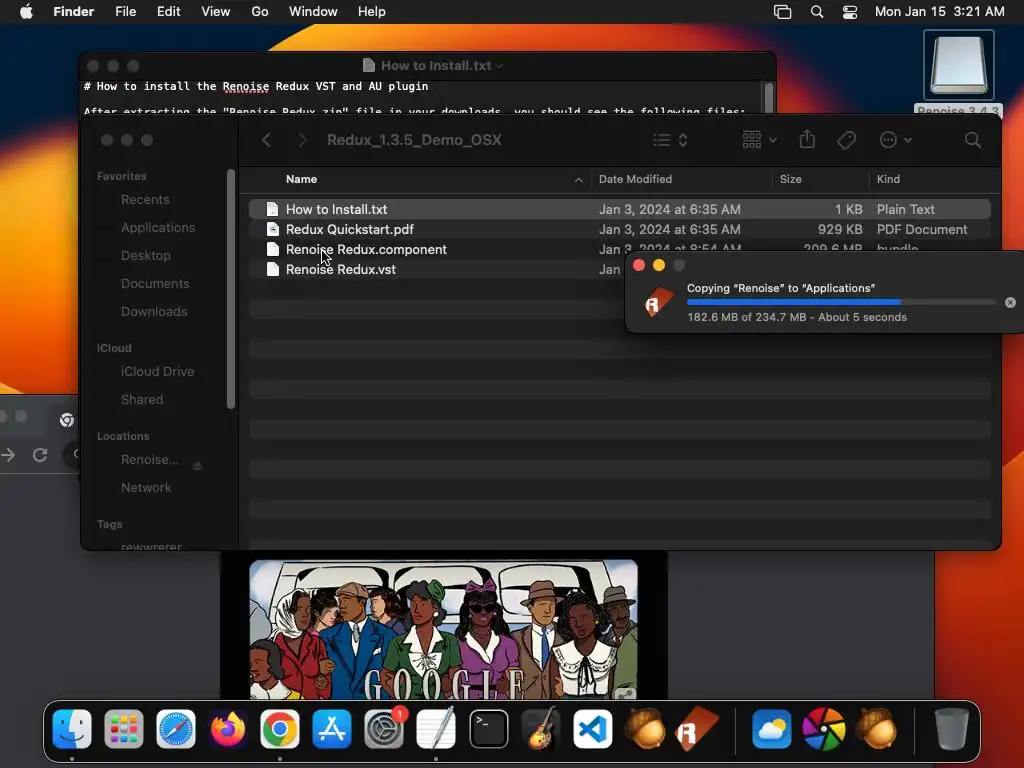Sort by Size column header

pyautogui.click(x=790, y=179)
